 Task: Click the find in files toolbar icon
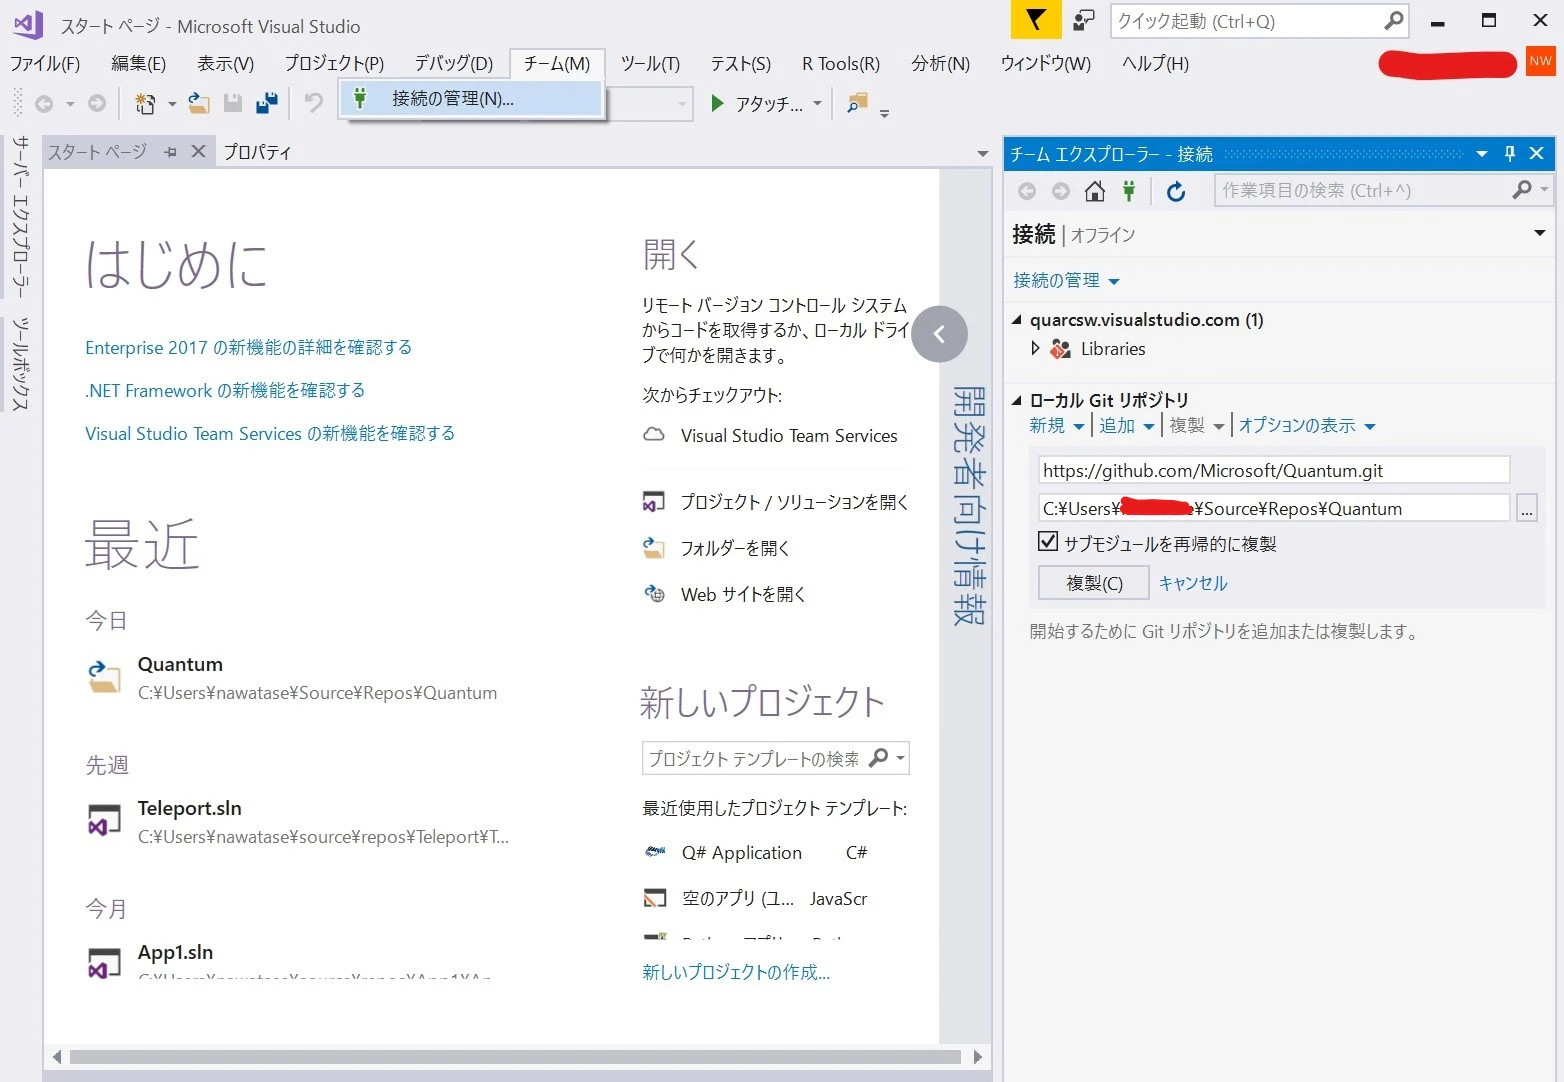tap(857, 103)
